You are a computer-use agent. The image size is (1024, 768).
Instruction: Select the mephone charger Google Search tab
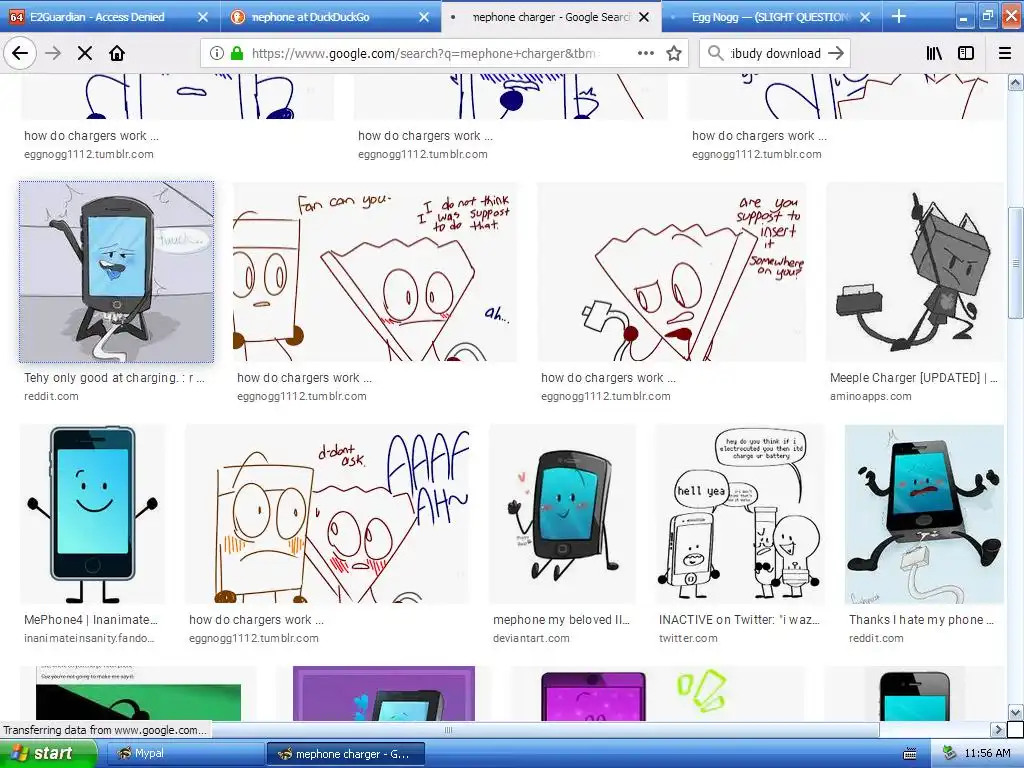tap(550, 17)
